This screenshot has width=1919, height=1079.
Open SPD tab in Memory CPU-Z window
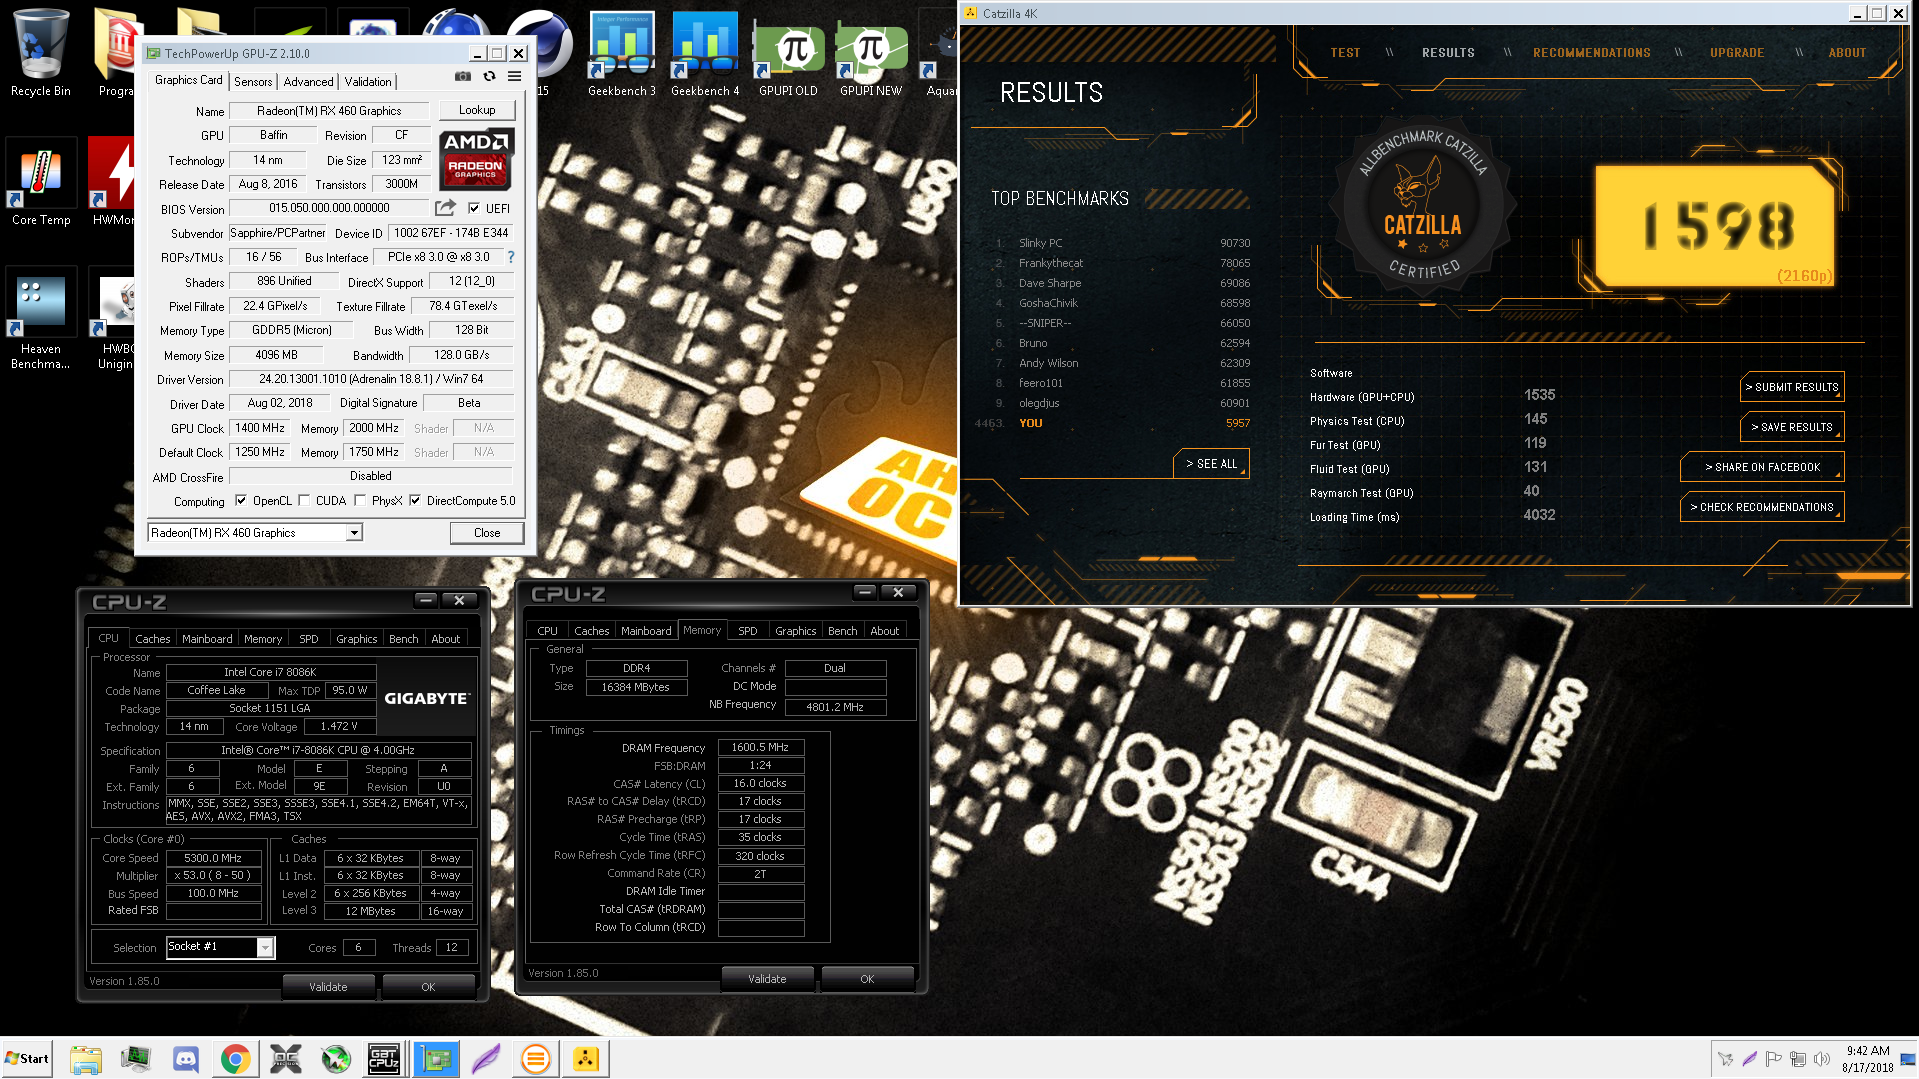point(748,631)
